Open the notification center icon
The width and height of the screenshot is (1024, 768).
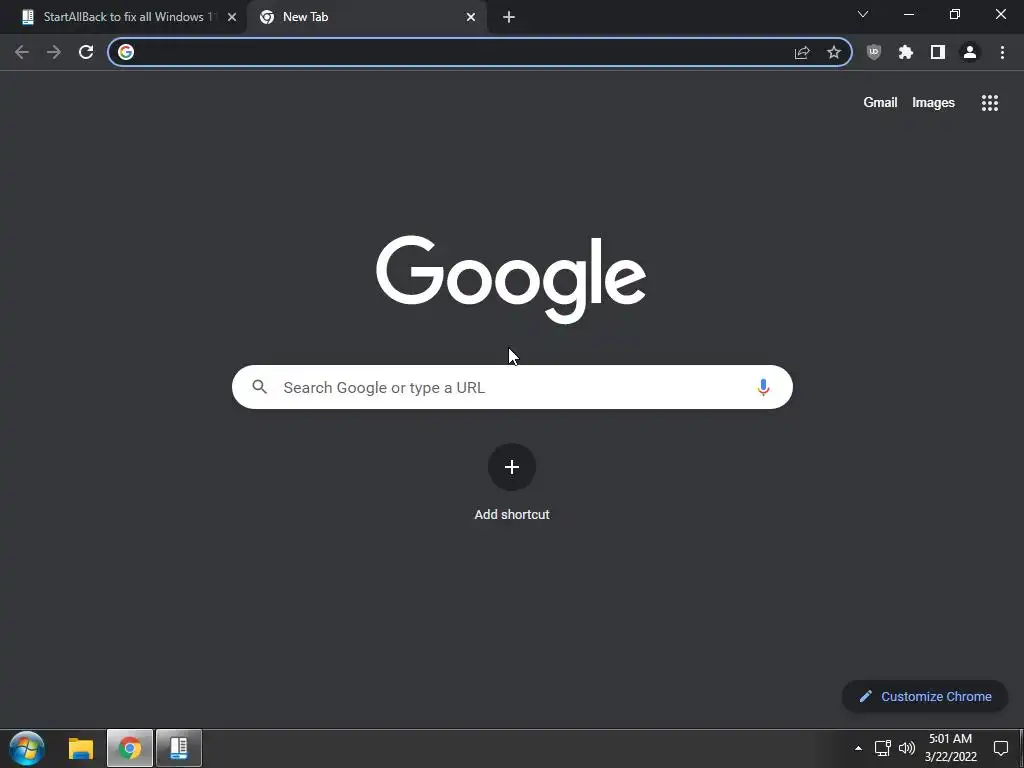(1000, 748)
